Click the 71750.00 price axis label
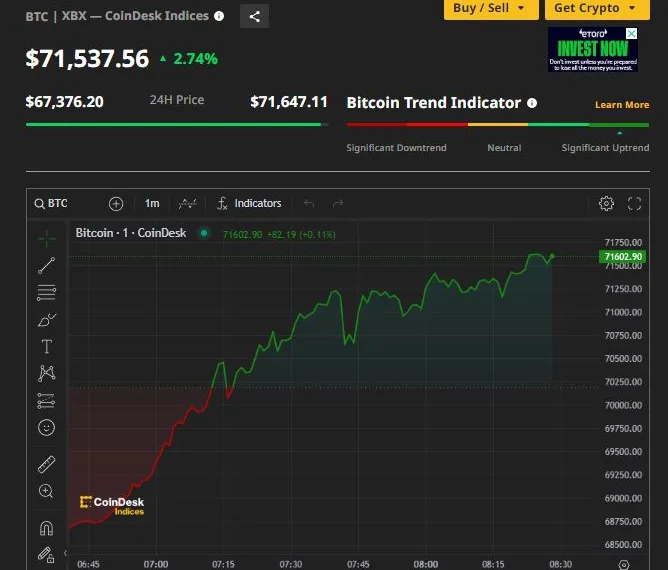 [x=623, y=242]
